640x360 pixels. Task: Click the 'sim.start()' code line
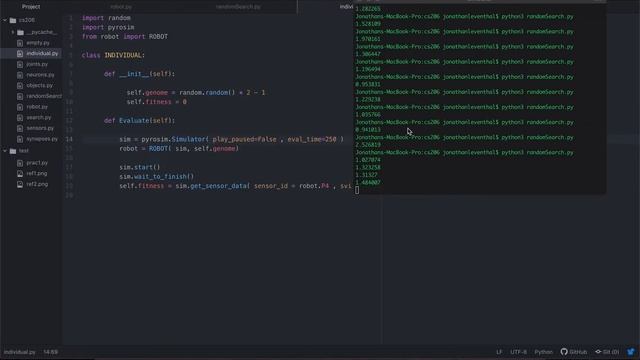(140, 167)
